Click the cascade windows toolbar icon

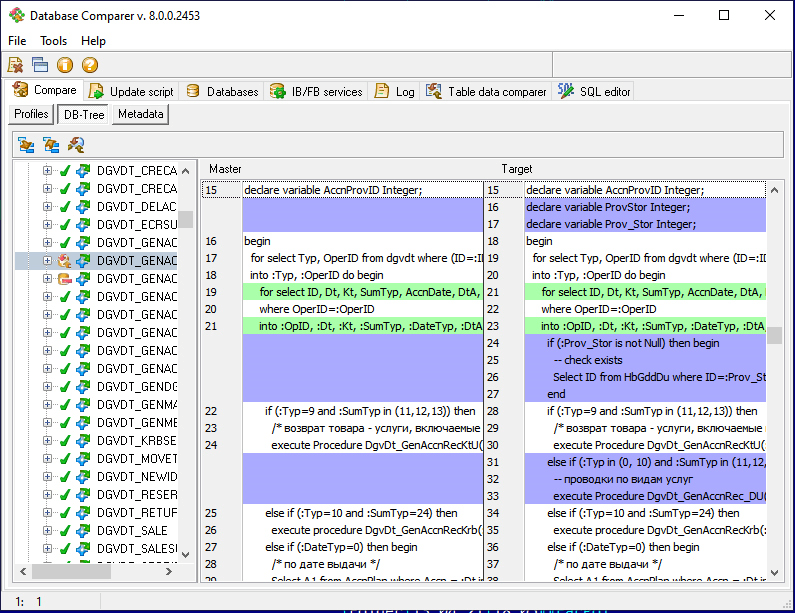pyautogui.click(x=40, y=65)
